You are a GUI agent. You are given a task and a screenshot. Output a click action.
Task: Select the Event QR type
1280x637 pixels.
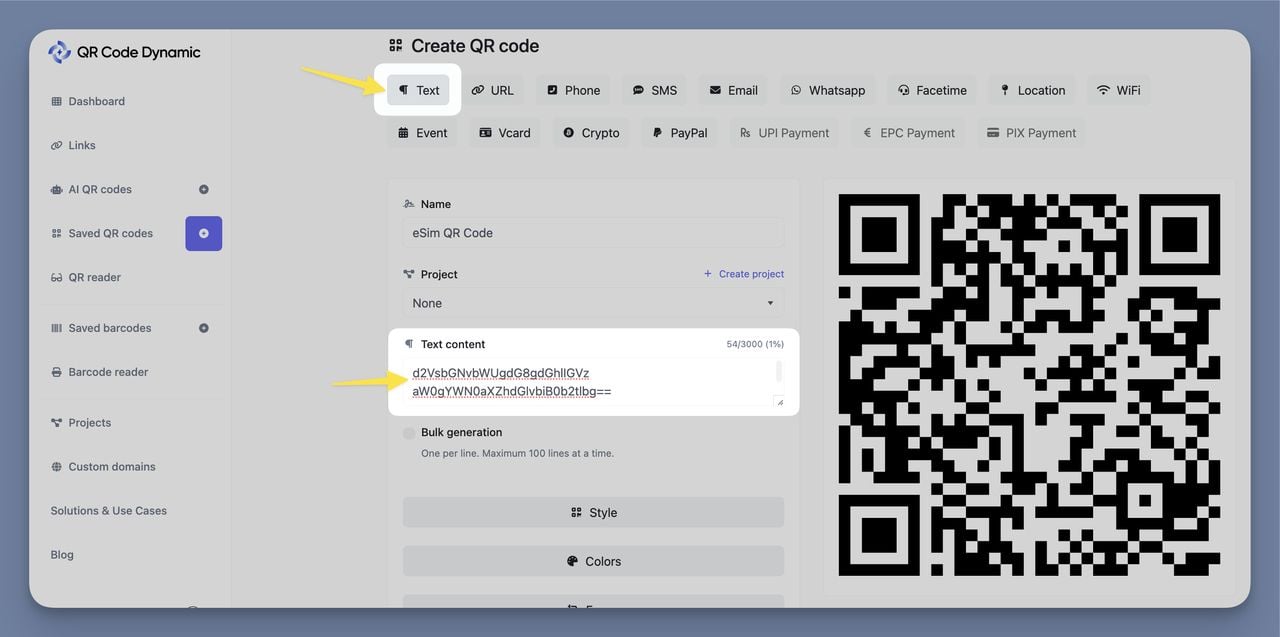(x=422, y=133)
